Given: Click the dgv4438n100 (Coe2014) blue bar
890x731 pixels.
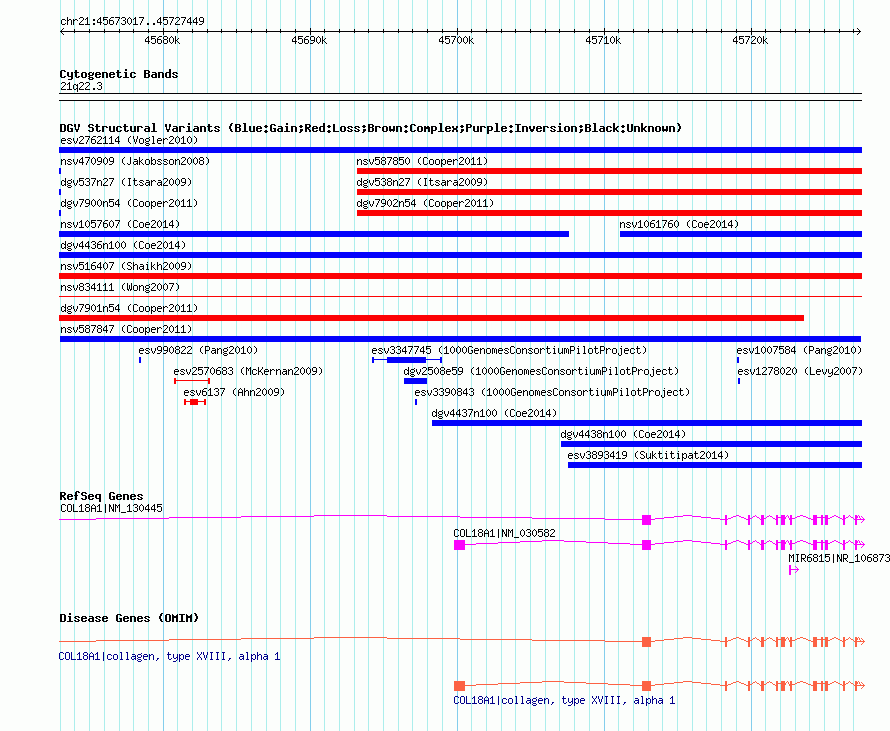Looking at the screenshot, I should pyautogui.click(x=711, y=444).
